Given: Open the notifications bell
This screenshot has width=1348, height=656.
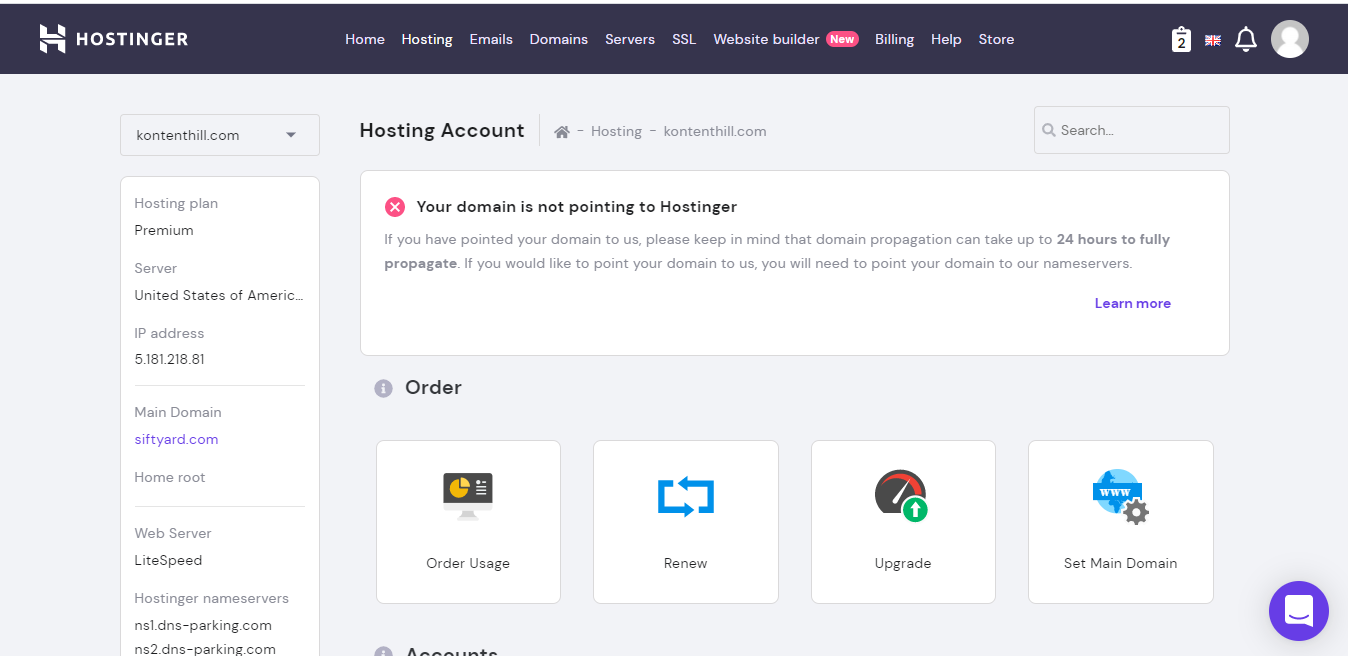Looking at the screenshot, I should (1246, 39).
